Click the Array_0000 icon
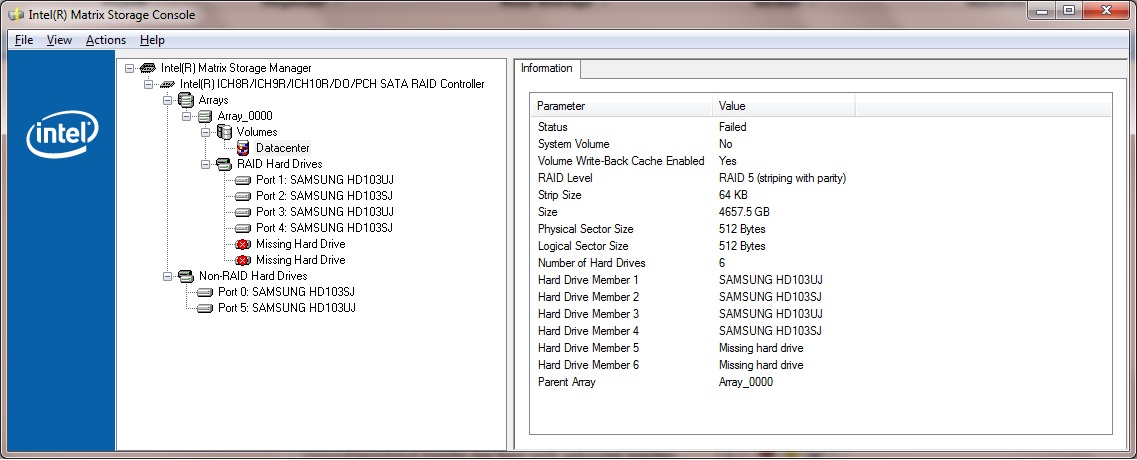Viewport: 1137px width, 460px height. point(205,116)
